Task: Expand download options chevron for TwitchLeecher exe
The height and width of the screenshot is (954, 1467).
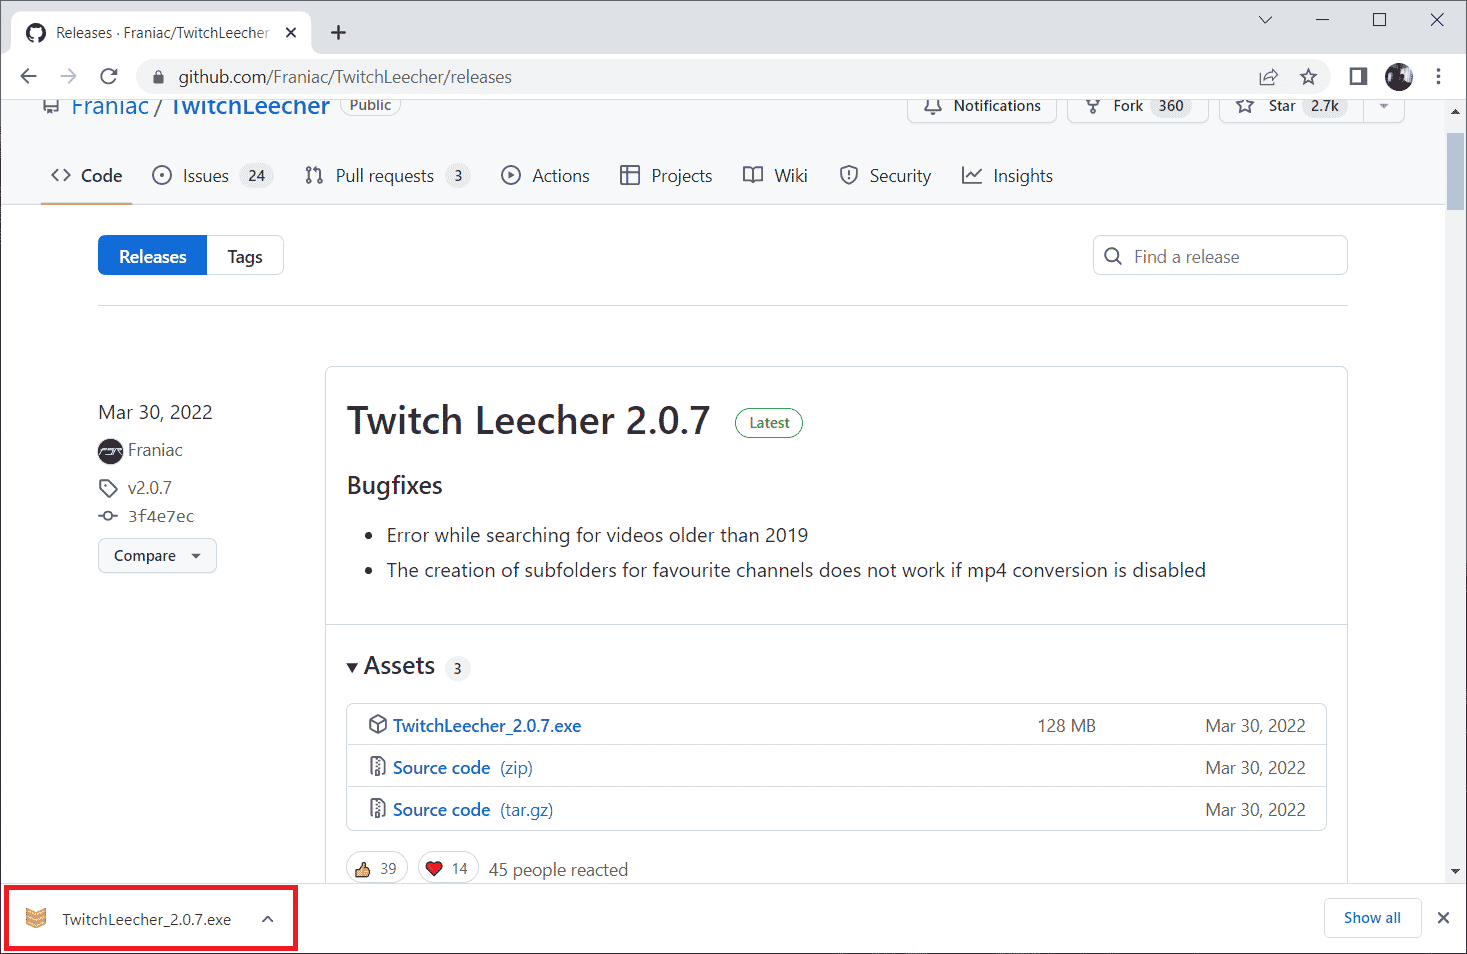Action: point(268,919)
